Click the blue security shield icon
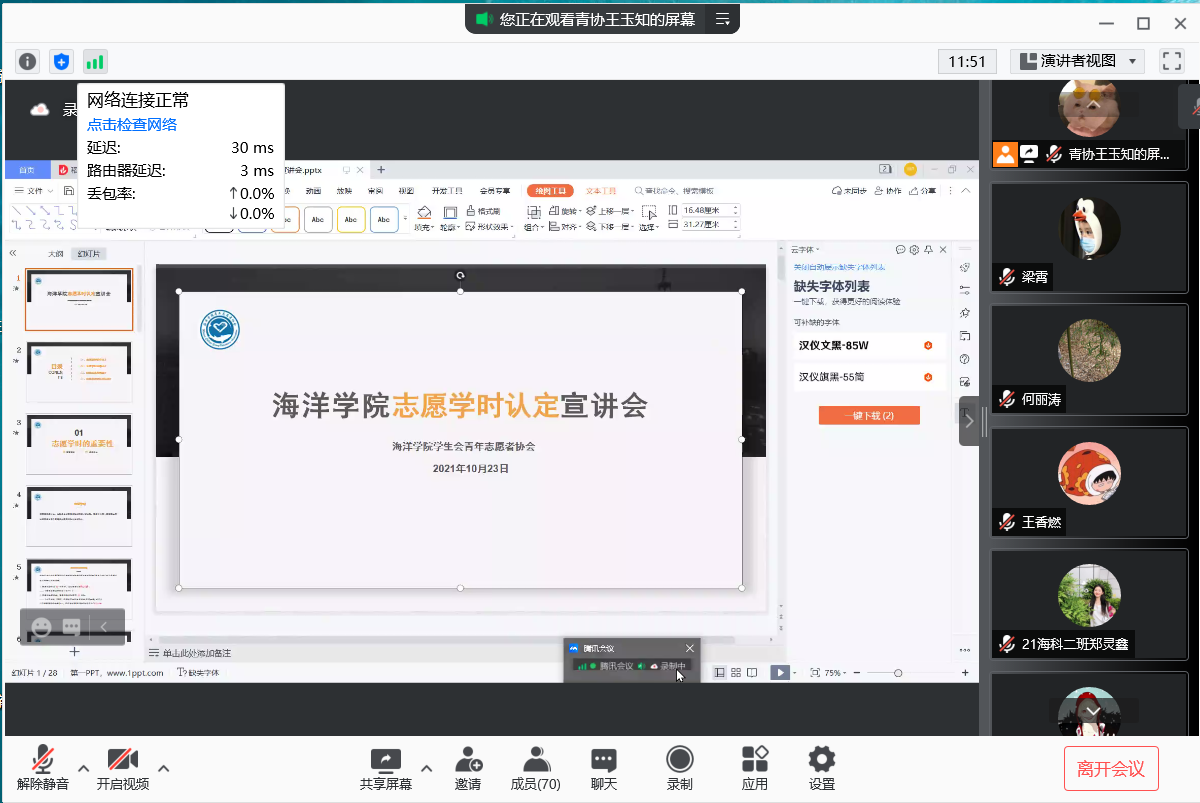Screen dimensions: 1200x803 pos(61,62)
